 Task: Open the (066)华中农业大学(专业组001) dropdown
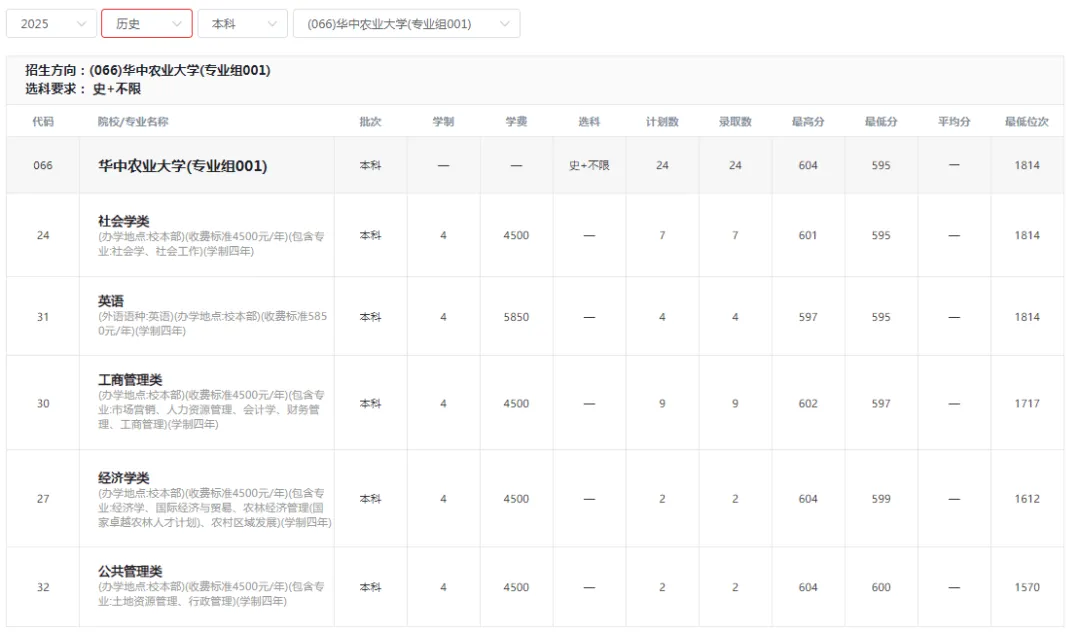pos(406,24)
